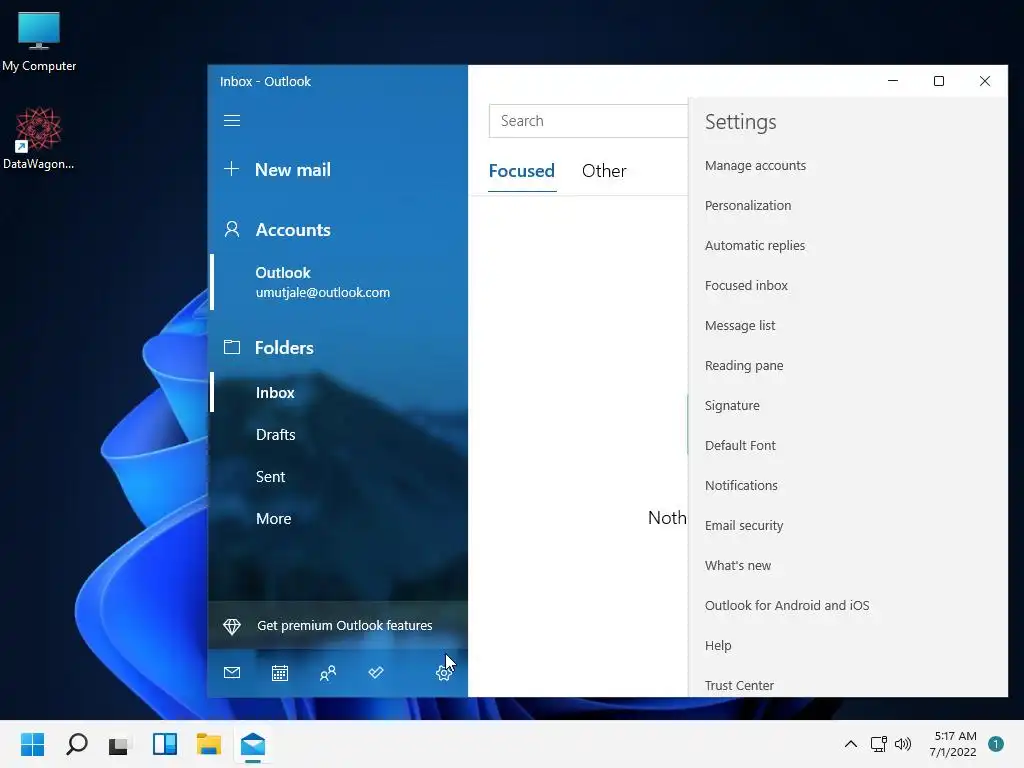Click the Folders heading
Image resolution: width=1024 pixels, height=768 pixels.
pyautogui.click(x=284, y=347)
